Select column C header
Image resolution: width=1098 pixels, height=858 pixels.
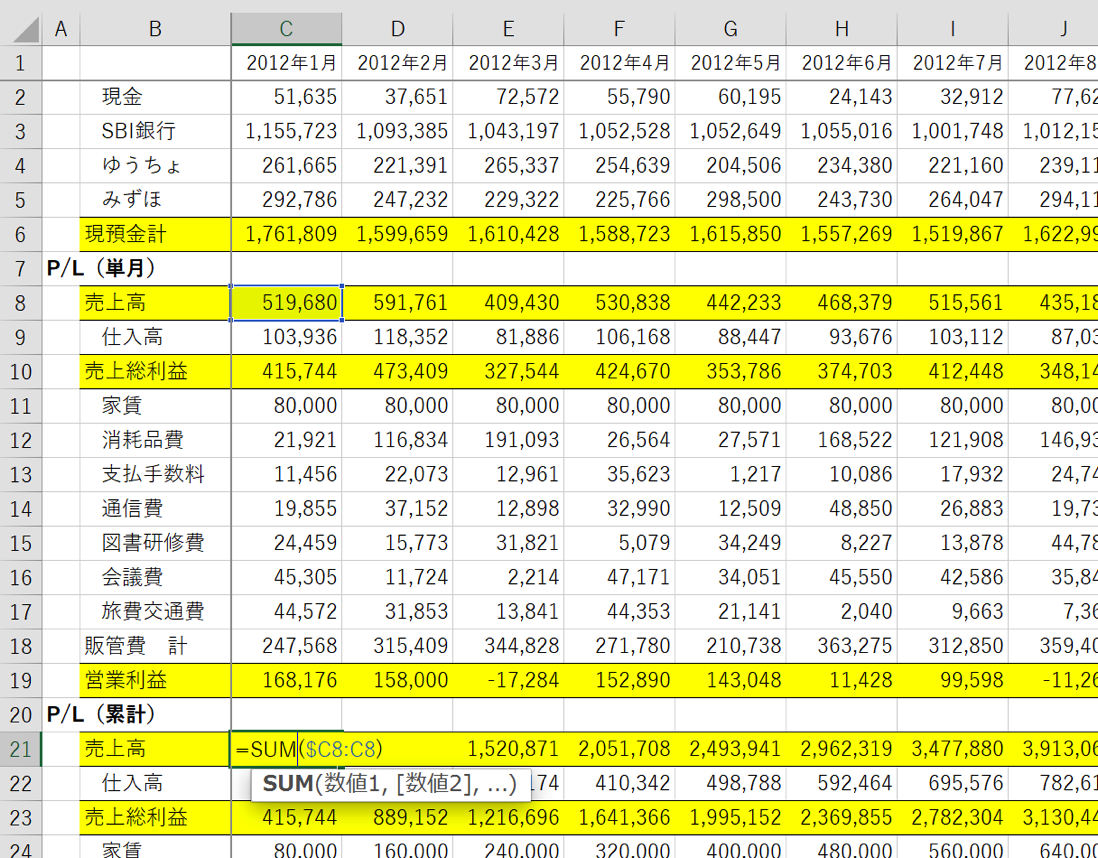click(286, 28)
